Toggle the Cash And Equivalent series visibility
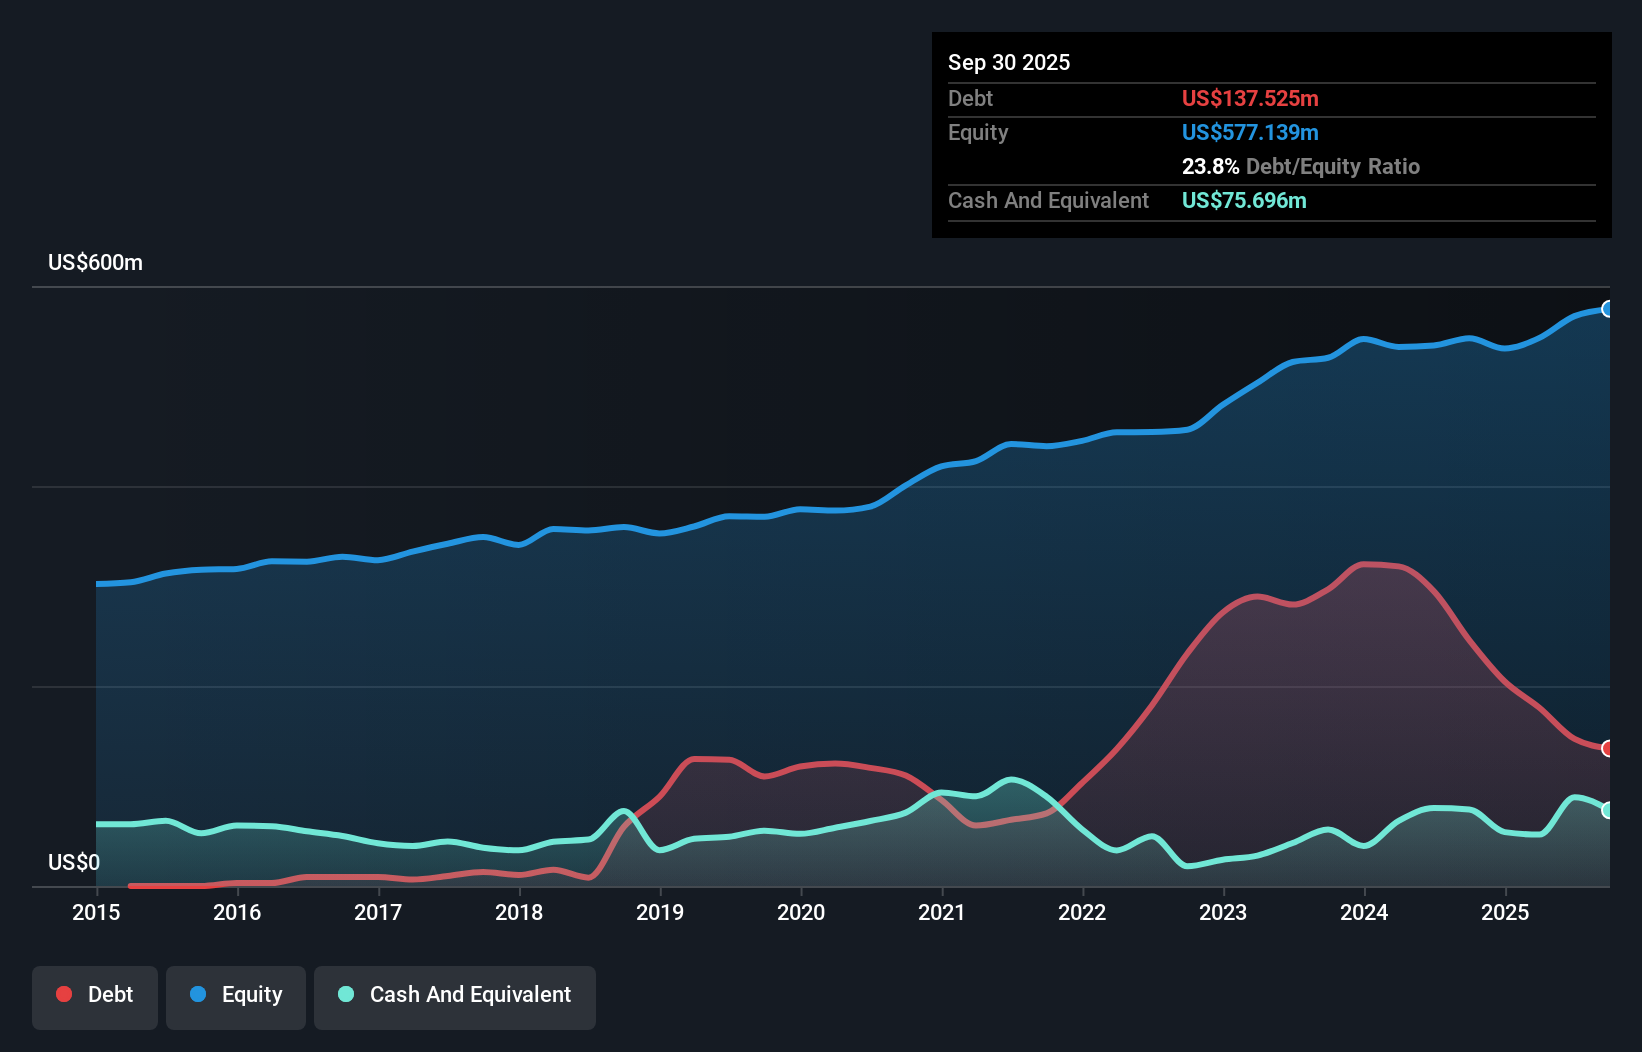The height and width of the screenshot is (1052, 1642). click(454, 996)
